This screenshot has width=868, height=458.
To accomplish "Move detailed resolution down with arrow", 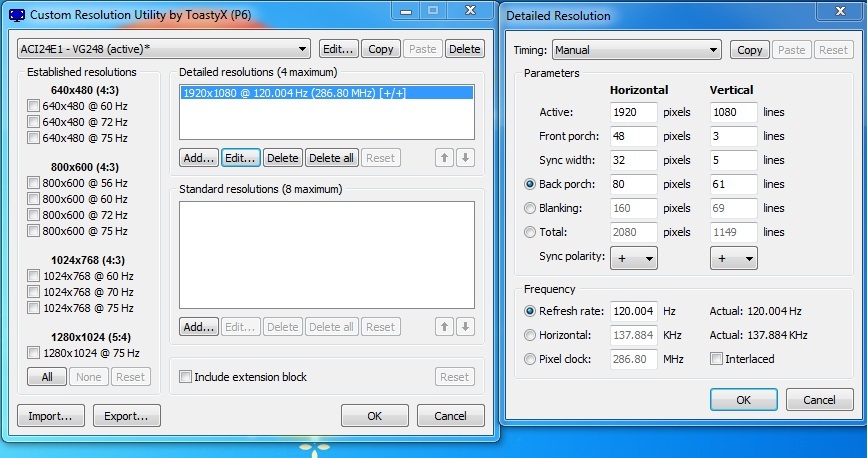I will click(465, 158).
